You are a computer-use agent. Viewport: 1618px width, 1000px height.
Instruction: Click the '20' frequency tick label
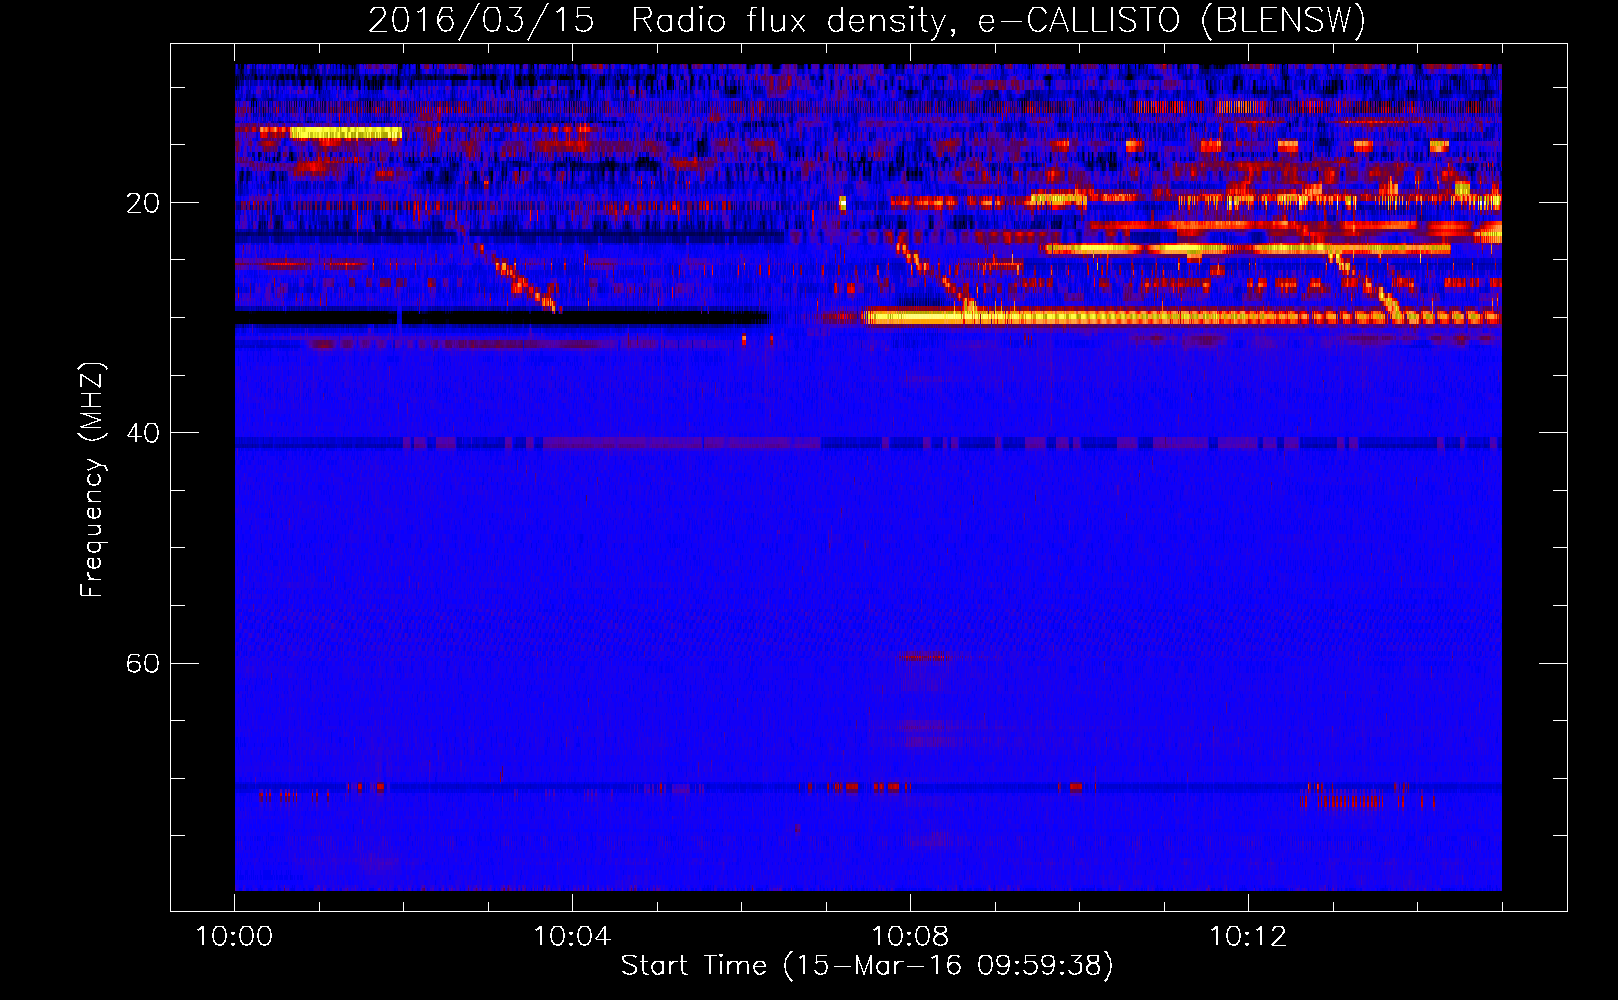coord(143,203)
